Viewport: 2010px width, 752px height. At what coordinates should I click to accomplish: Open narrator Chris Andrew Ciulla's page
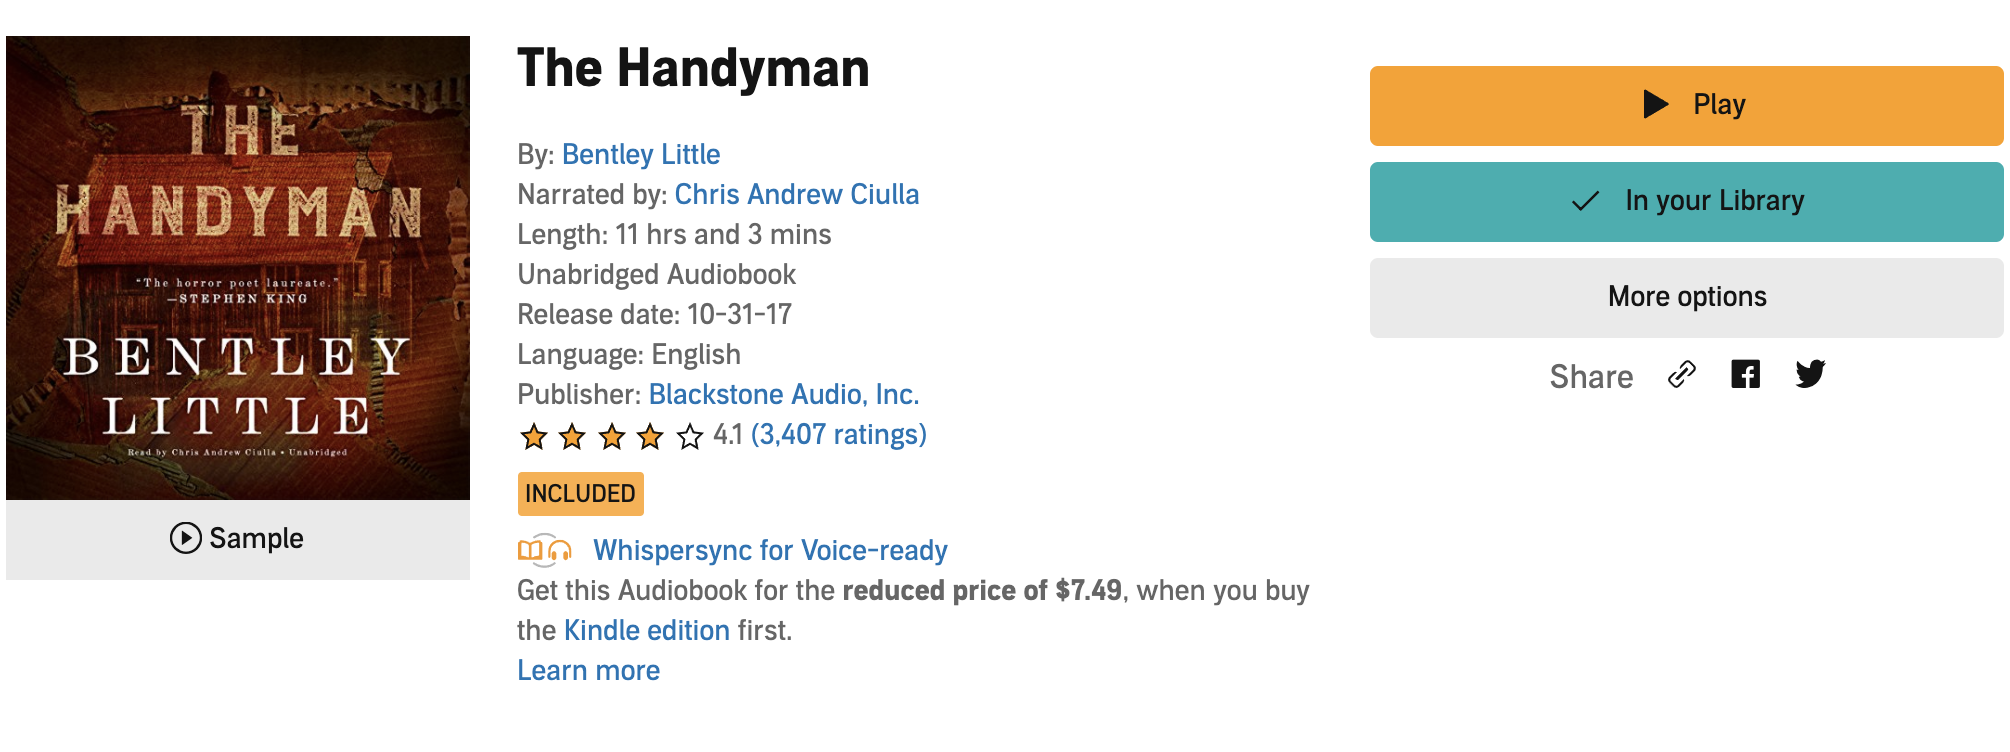point(796,194)
